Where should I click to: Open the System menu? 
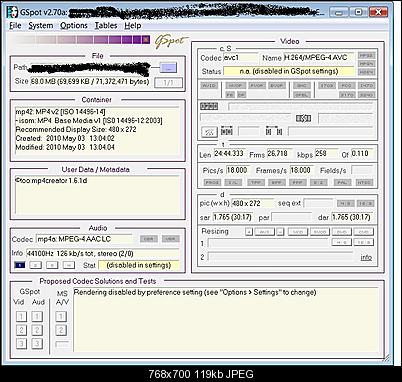tap(41, 26)
